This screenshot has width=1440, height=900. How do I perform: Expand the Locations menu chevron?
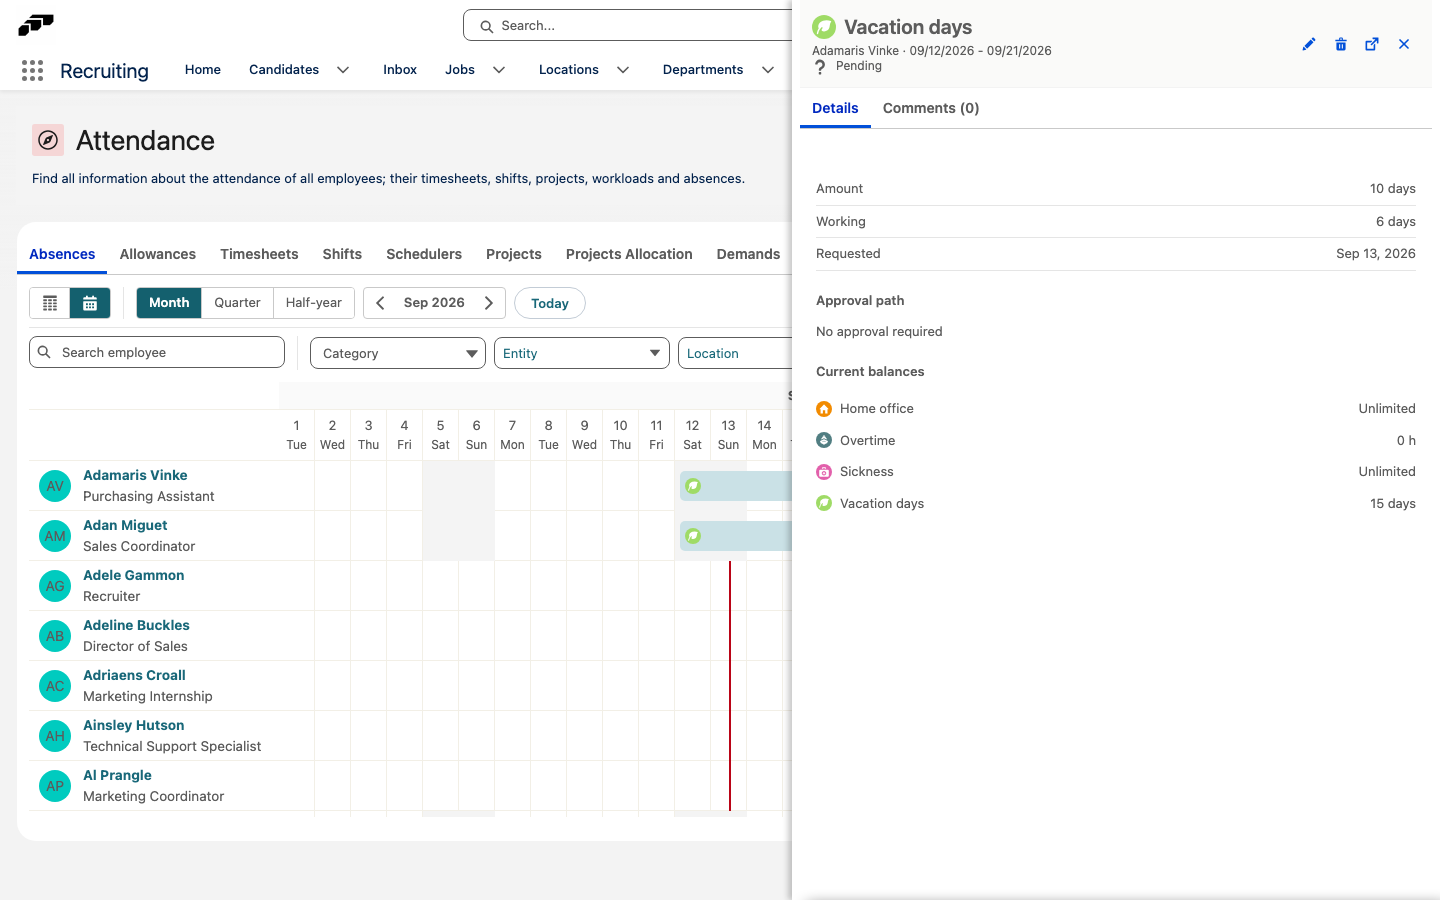pyautogui.click(x=623, y=70)
